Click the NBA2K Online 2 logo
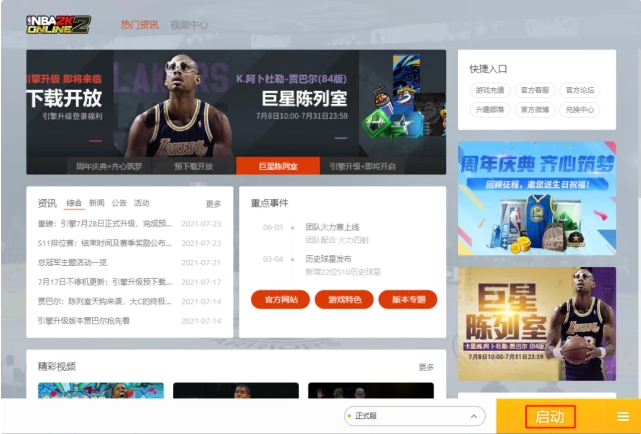 tap(58, 25)
